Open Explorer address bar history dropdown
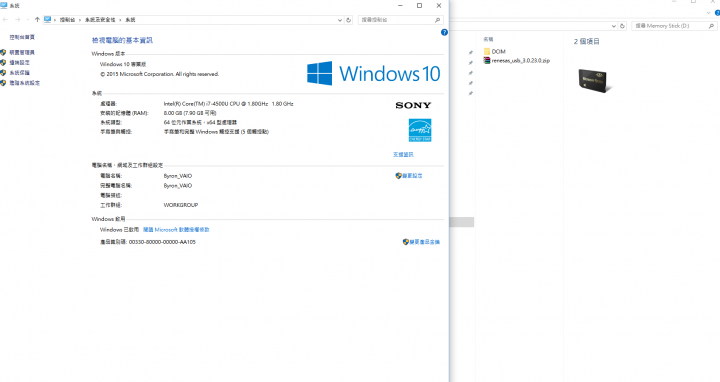Screen dimensions: 720x382 point(613,26)
